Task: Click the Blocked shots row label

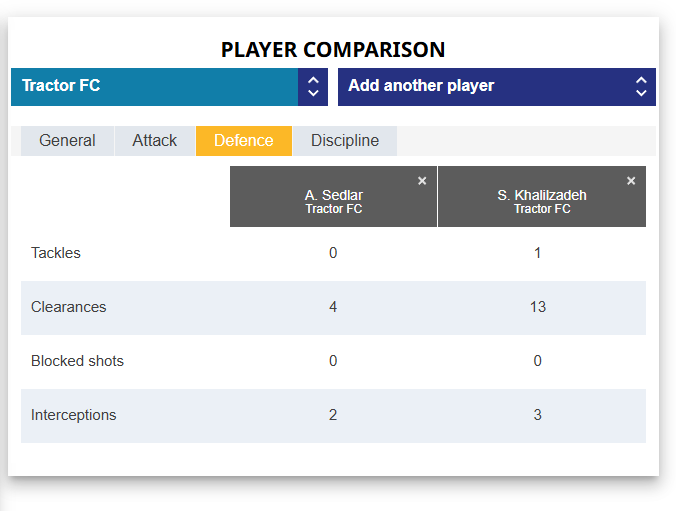Action: pos(77,361)
